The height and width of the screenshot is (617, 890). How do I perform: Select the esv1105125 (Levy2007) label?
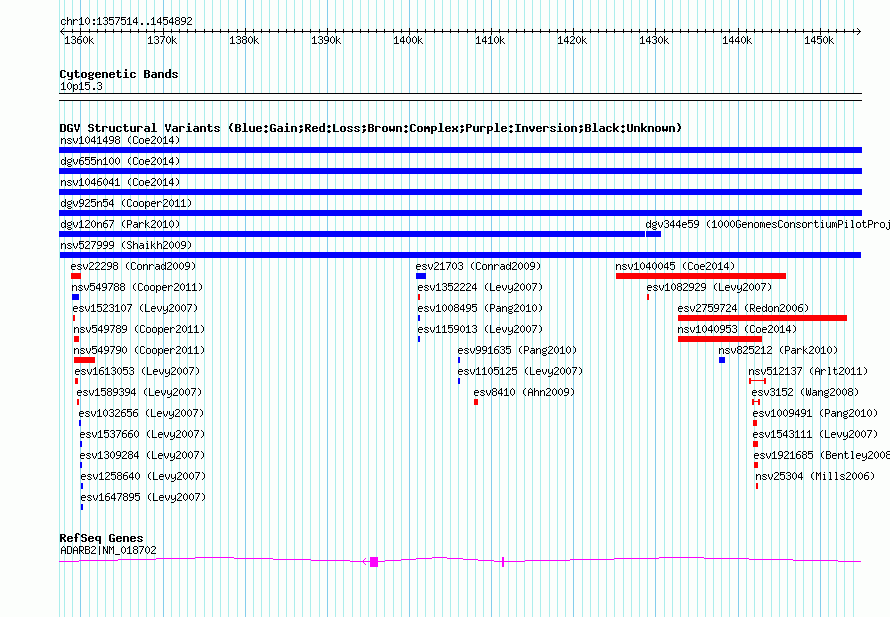(520, 371)
